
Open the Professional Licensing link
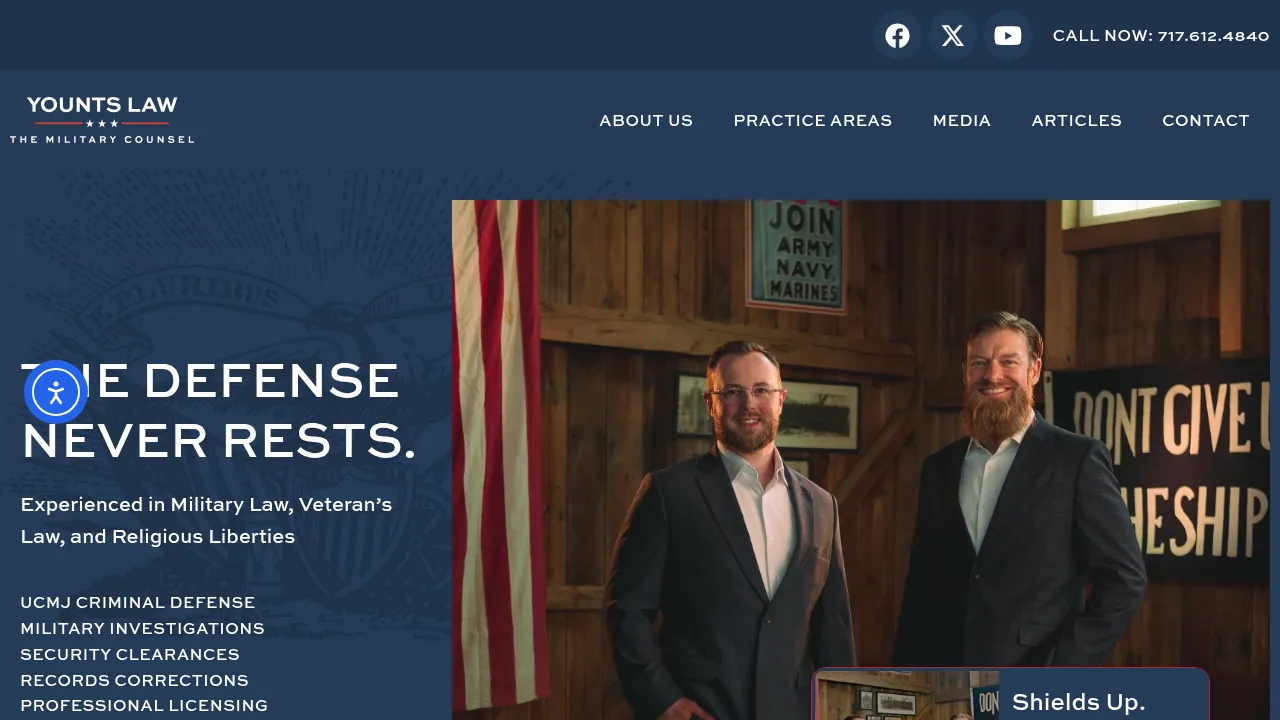[144, 705]
